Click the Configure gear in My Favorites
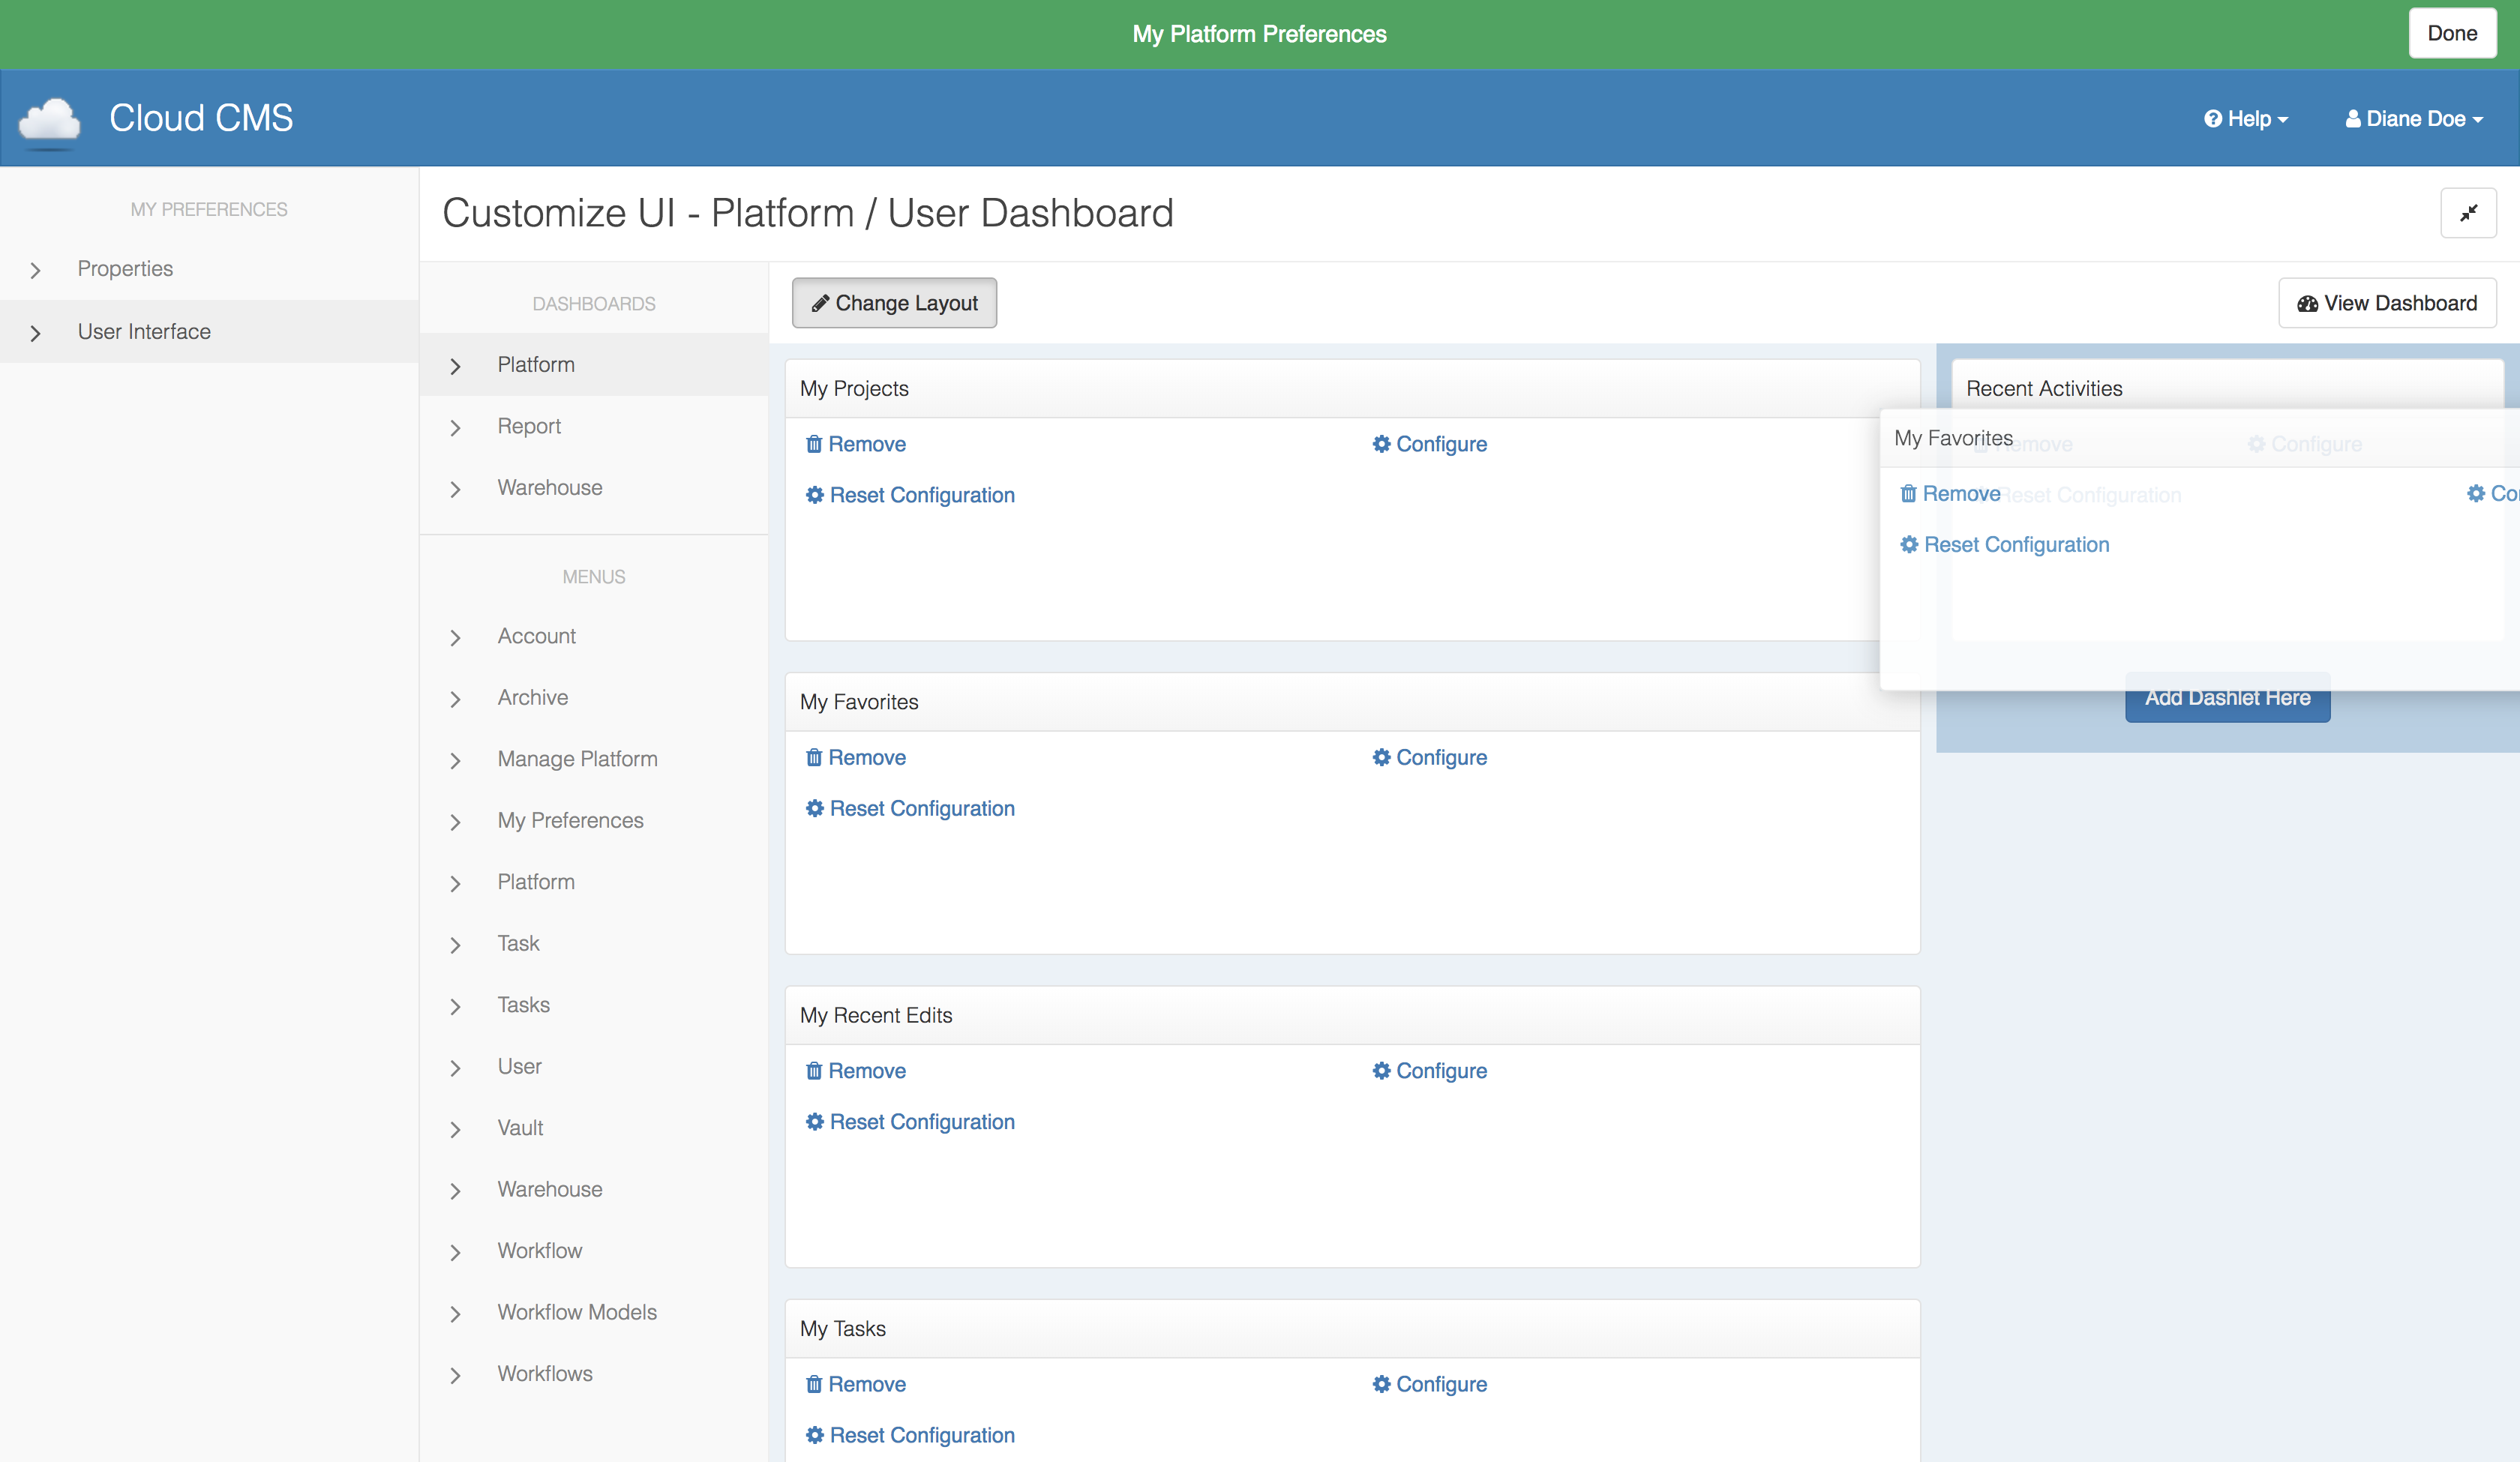The image size is (2520, 1462). coord(1381,758)
